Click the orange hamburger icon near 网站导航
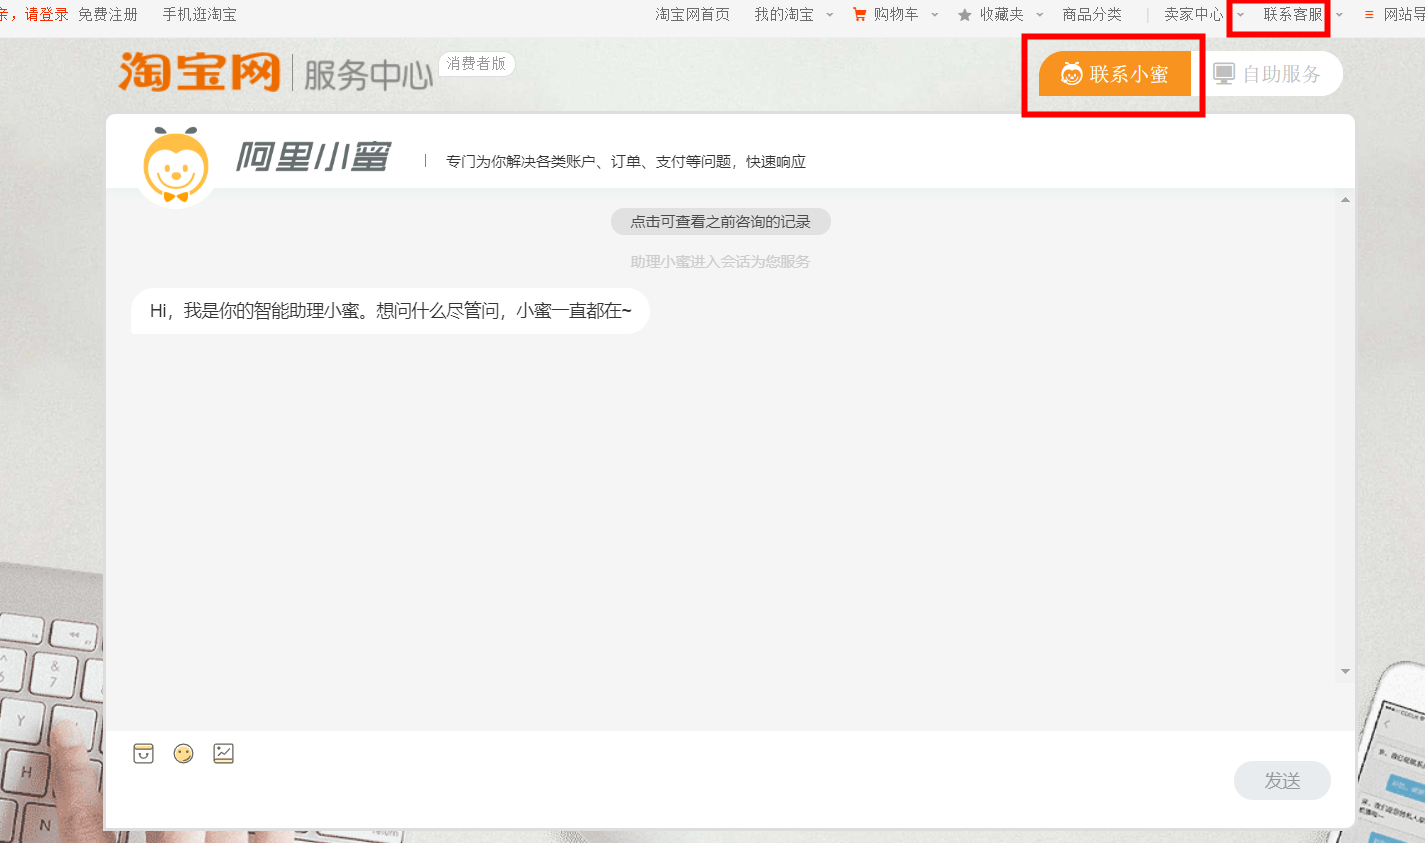This screenshot has height=843, width=1425. (x=1369, y=14)
